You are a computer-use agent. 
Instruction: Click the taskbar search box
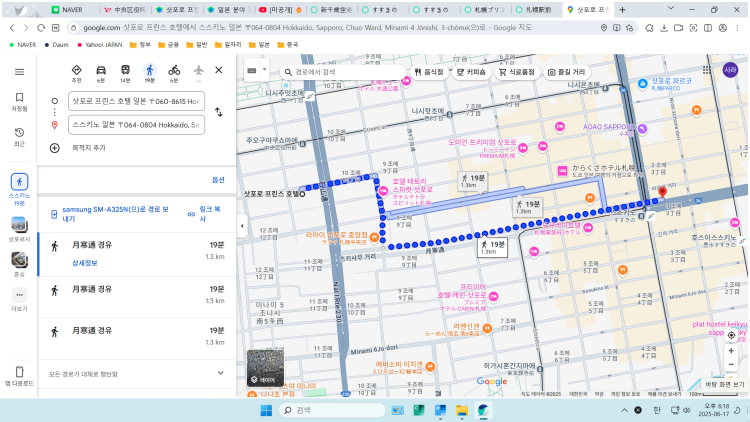pos(331,410)
